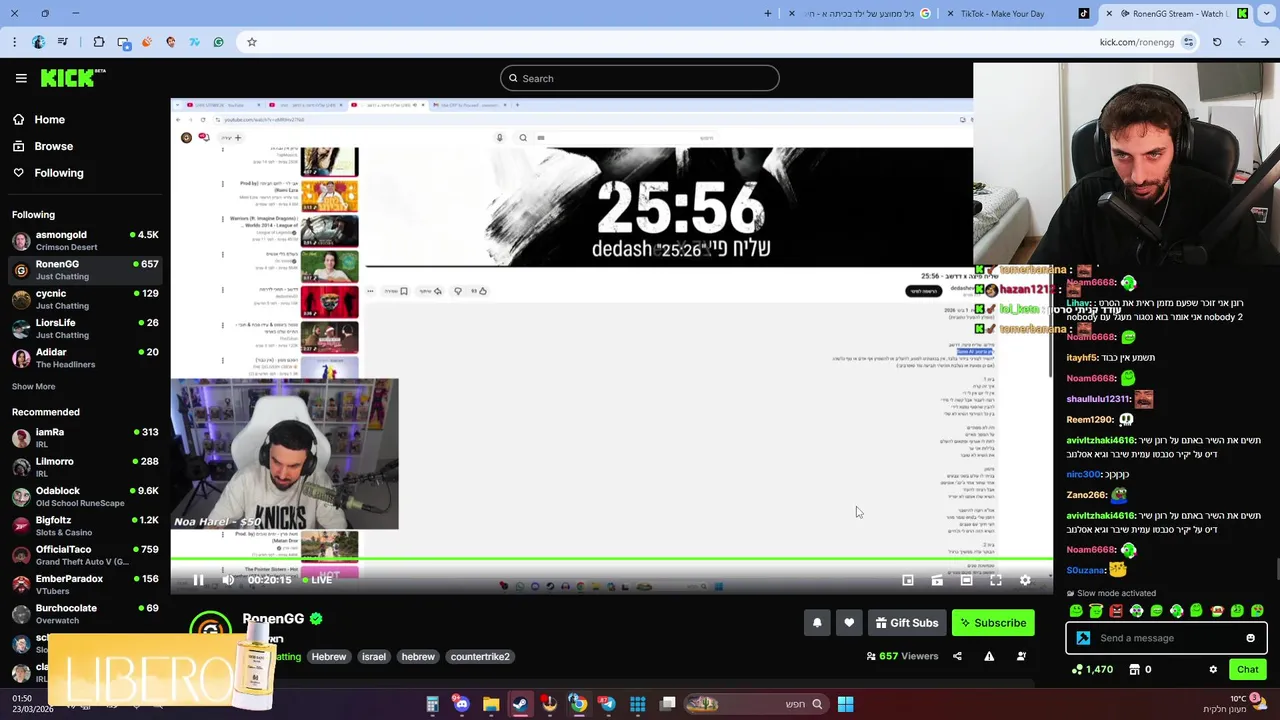Switch to the Google search tab
The image size is (1280, 720).
[x=860, y=14]
